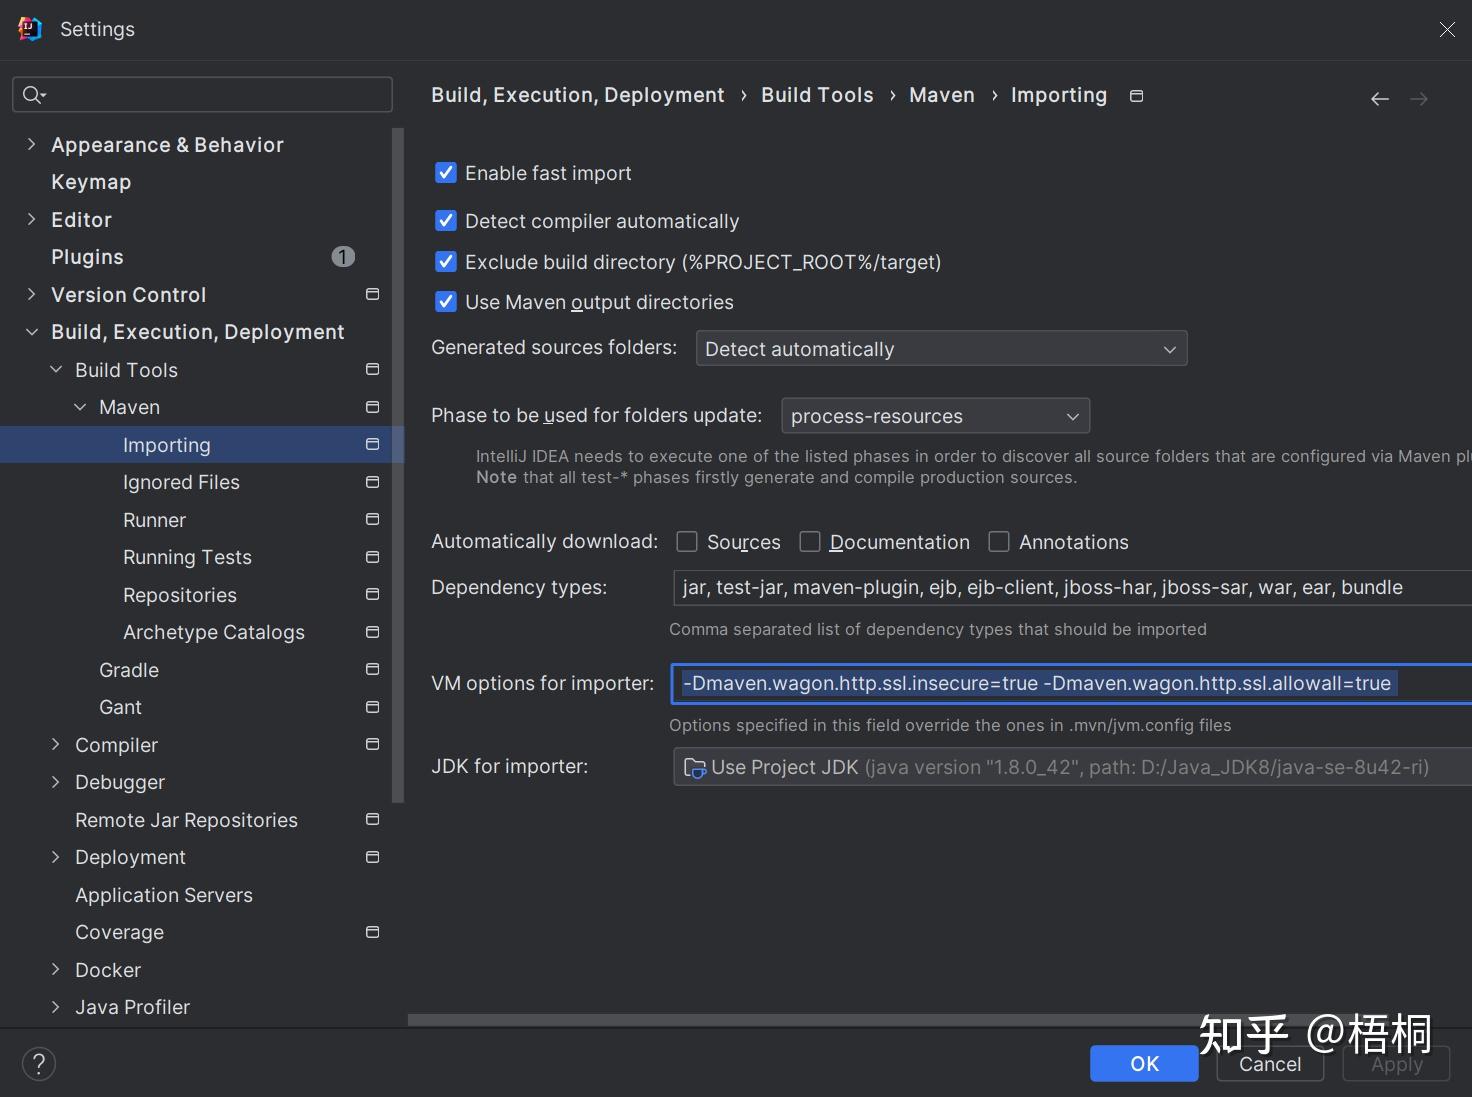1472x1097 pixels.
Task: Click the project icon beside Gradle
Action: tap(373, 669)
